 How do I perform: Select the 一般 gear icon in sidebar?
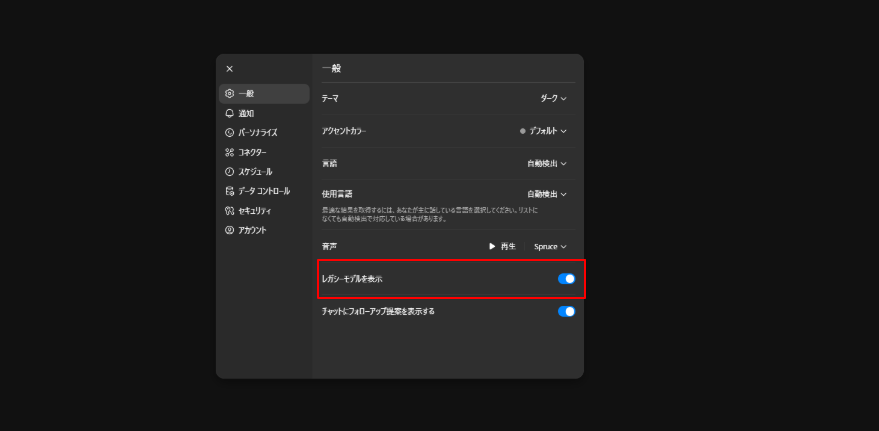tap(229, 94)
